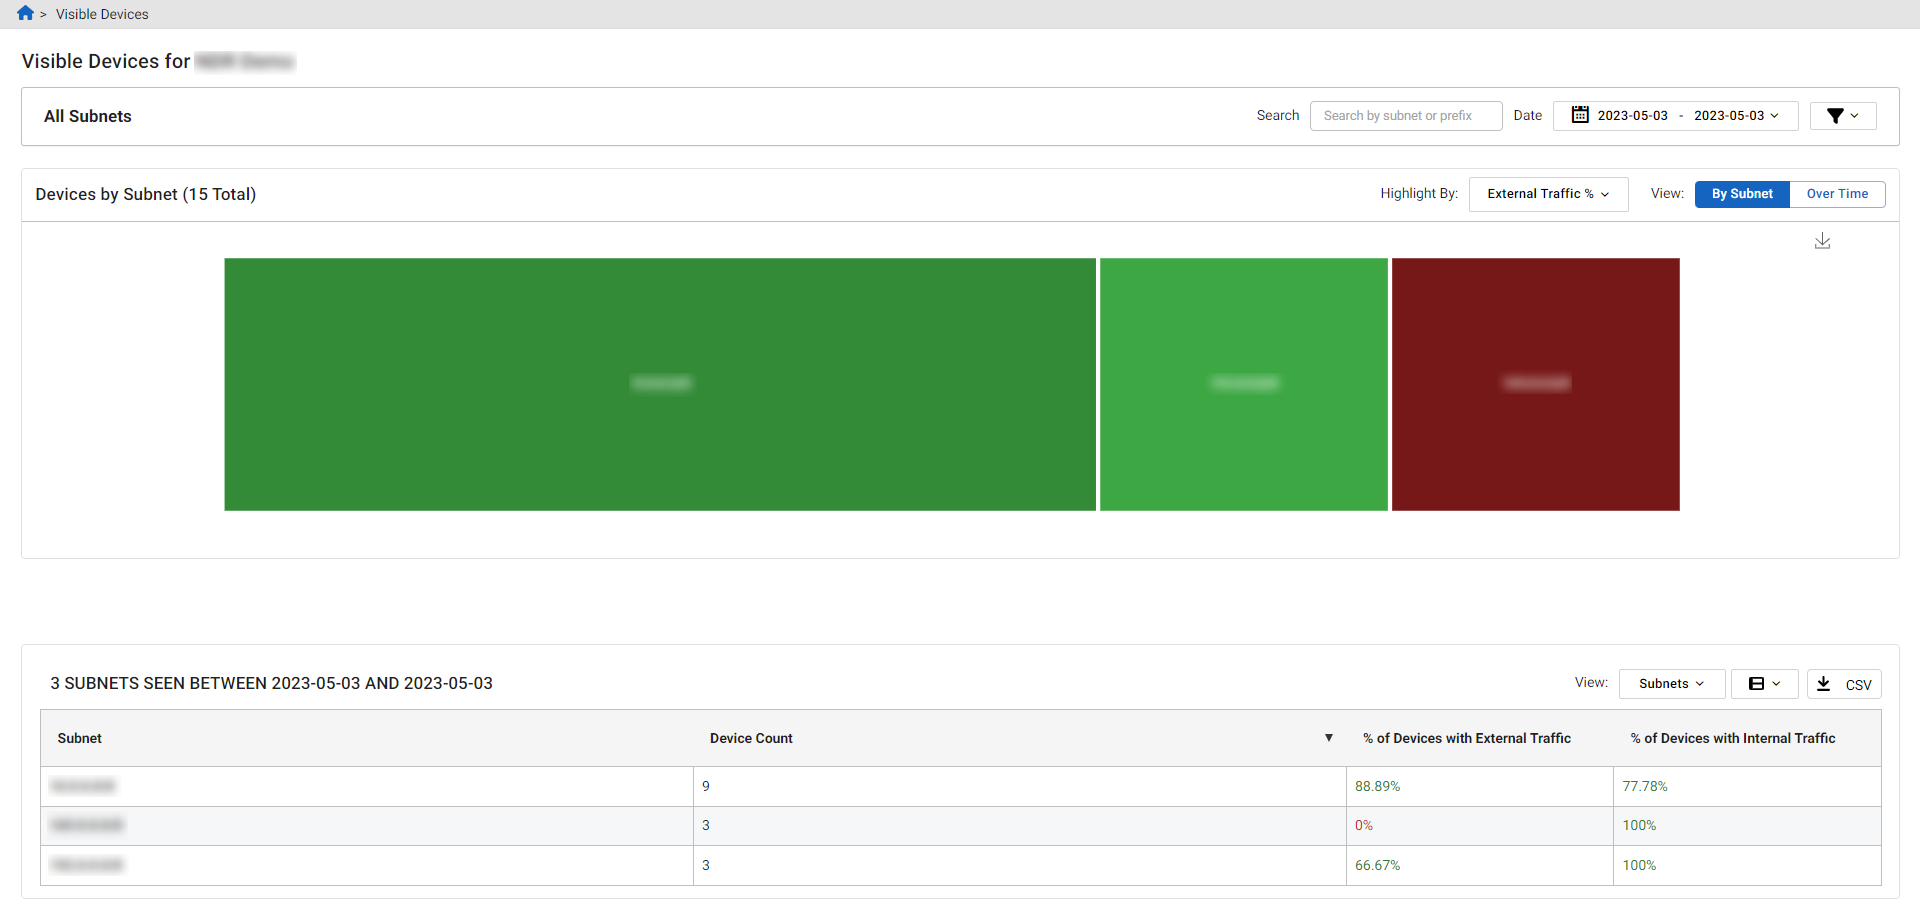This screenshot has width=1920, height=906.
Task: Click the 88.89% external traffic link
Action: point(1377,786)
